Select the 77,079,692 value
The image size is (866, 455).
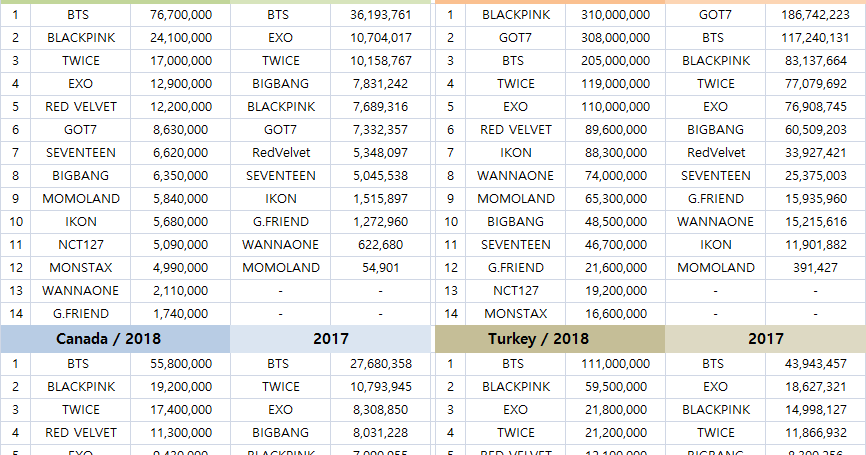coord(816,84)
